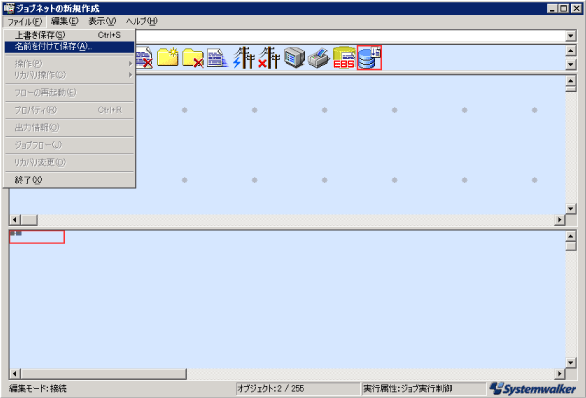
Task: Click upper canvas vertical scrollbar down arrow
Action: (571, 209)
